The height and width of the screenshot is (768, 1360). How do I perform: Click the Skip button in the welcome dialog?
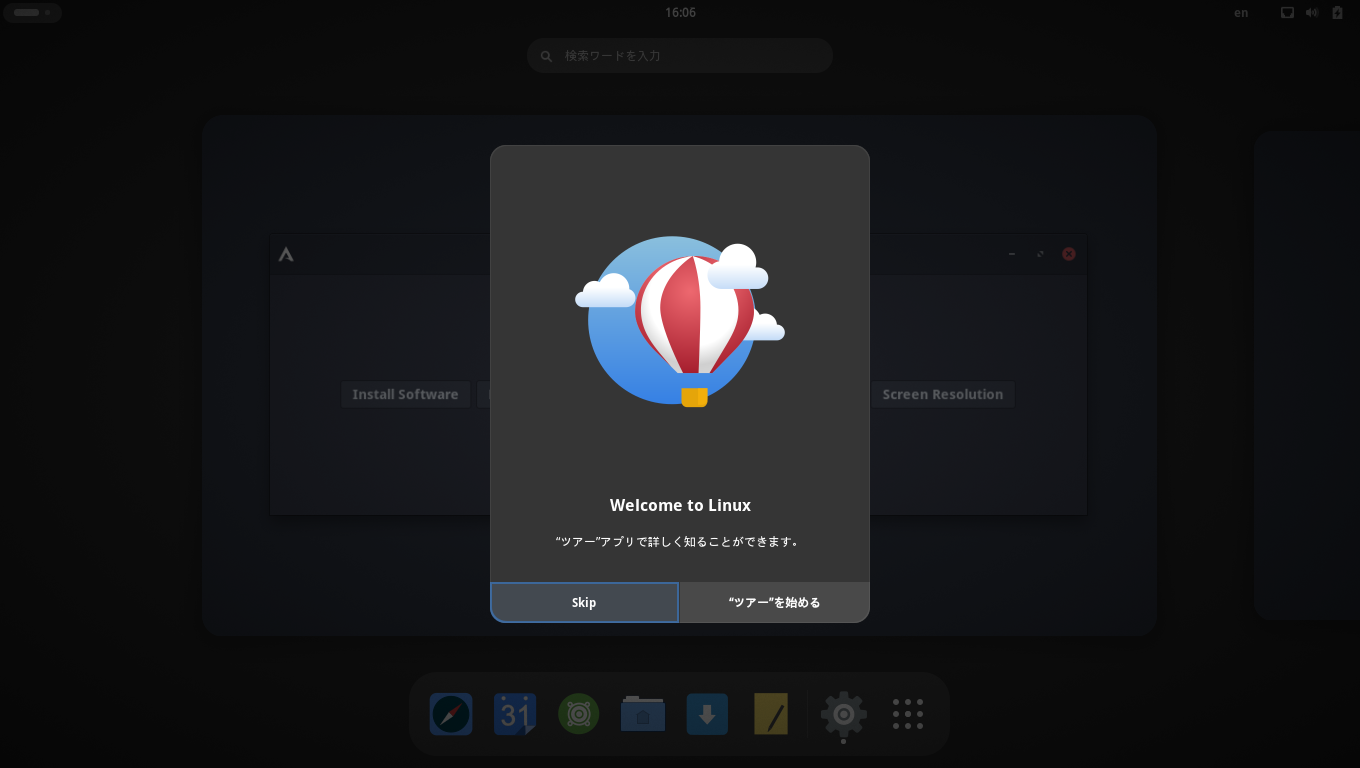584,602
